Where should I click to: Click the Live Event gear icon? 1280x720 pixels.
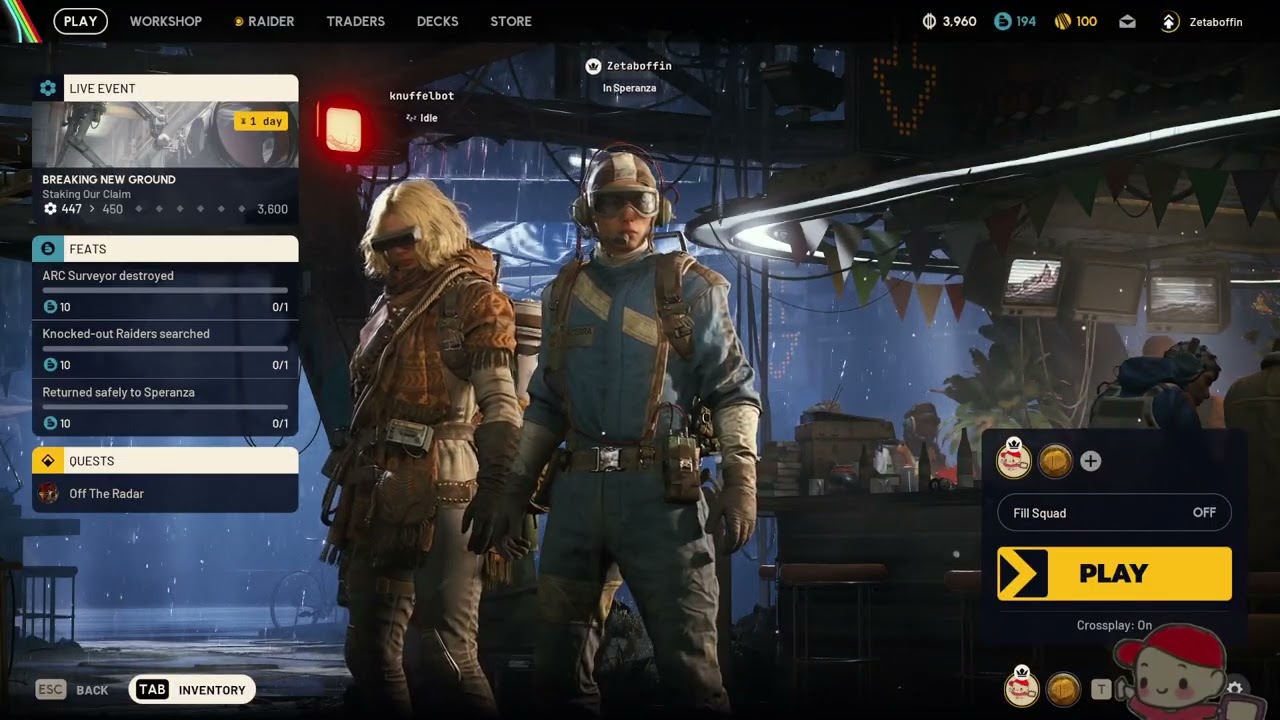[47, 88]
